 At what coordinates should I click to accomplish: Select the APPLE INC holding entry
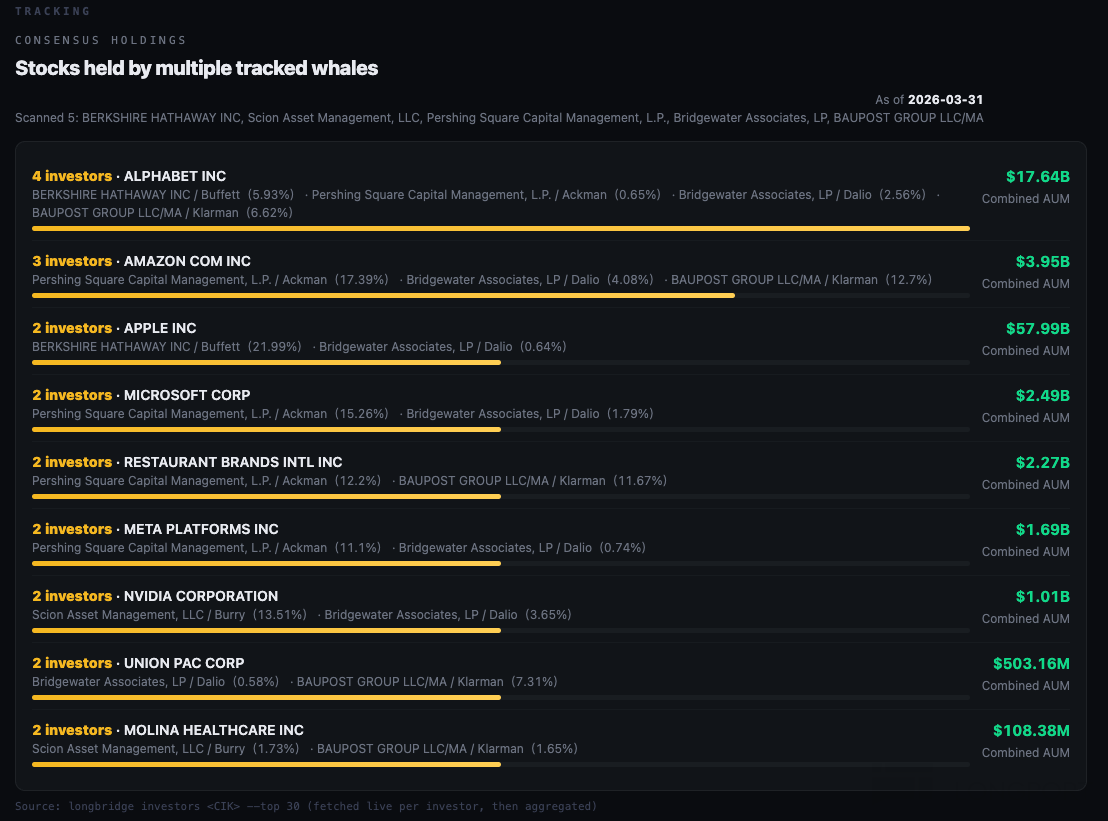tap(550, 341)
